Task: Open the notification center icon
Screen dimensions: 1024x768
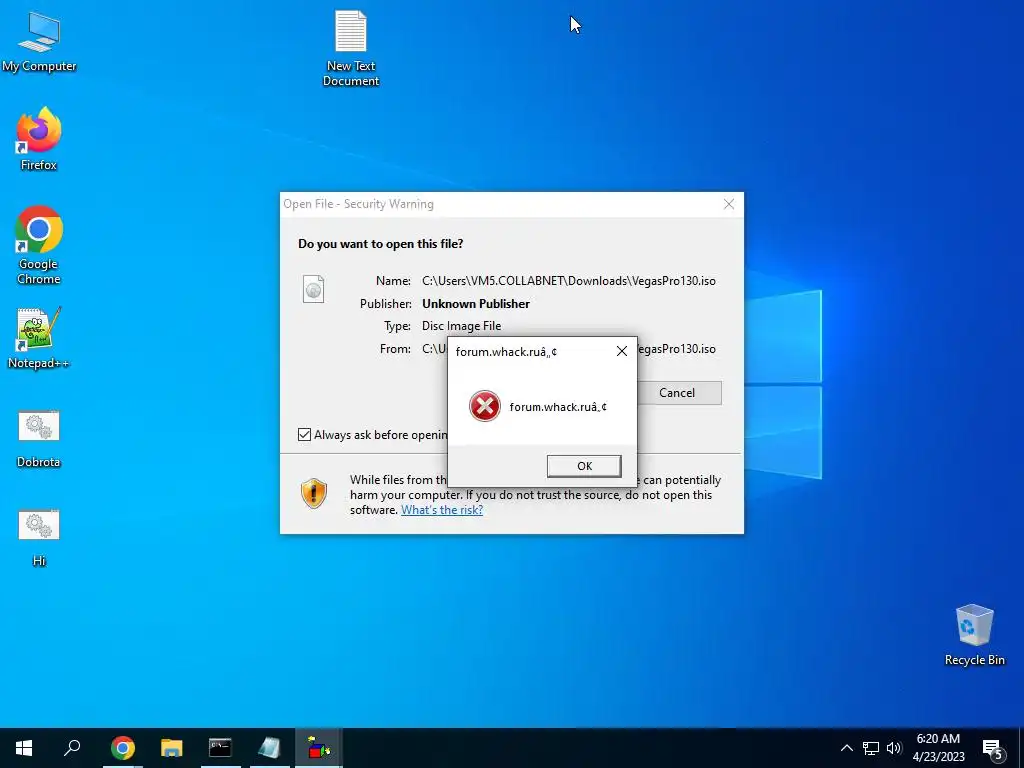Action: (993, 748)
